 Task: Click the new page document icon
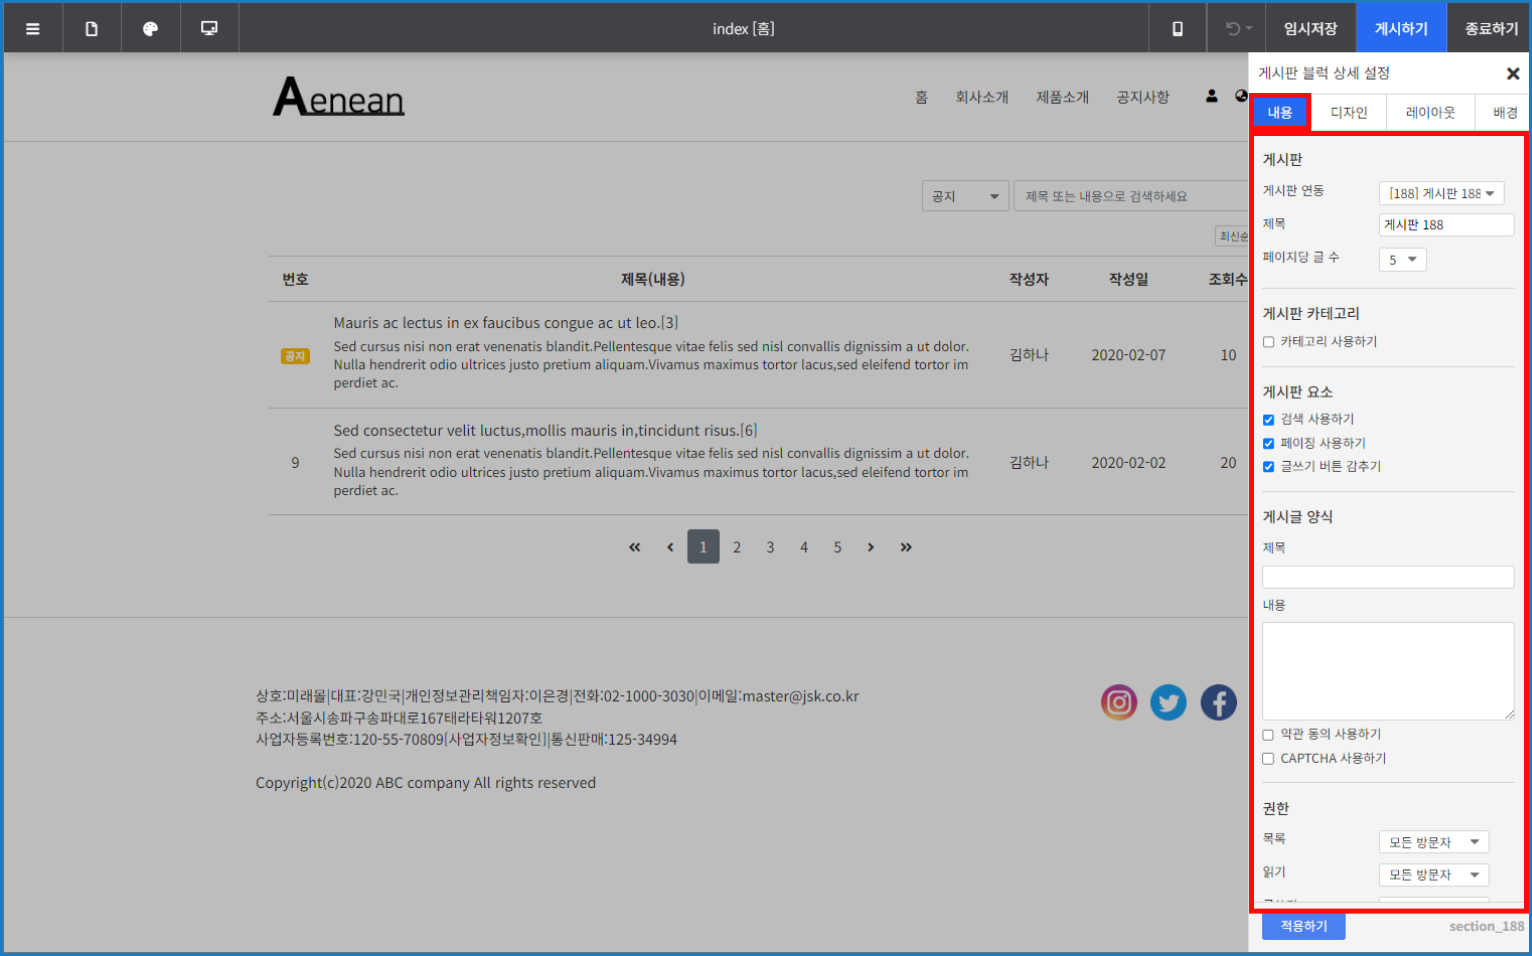point(91,28)
